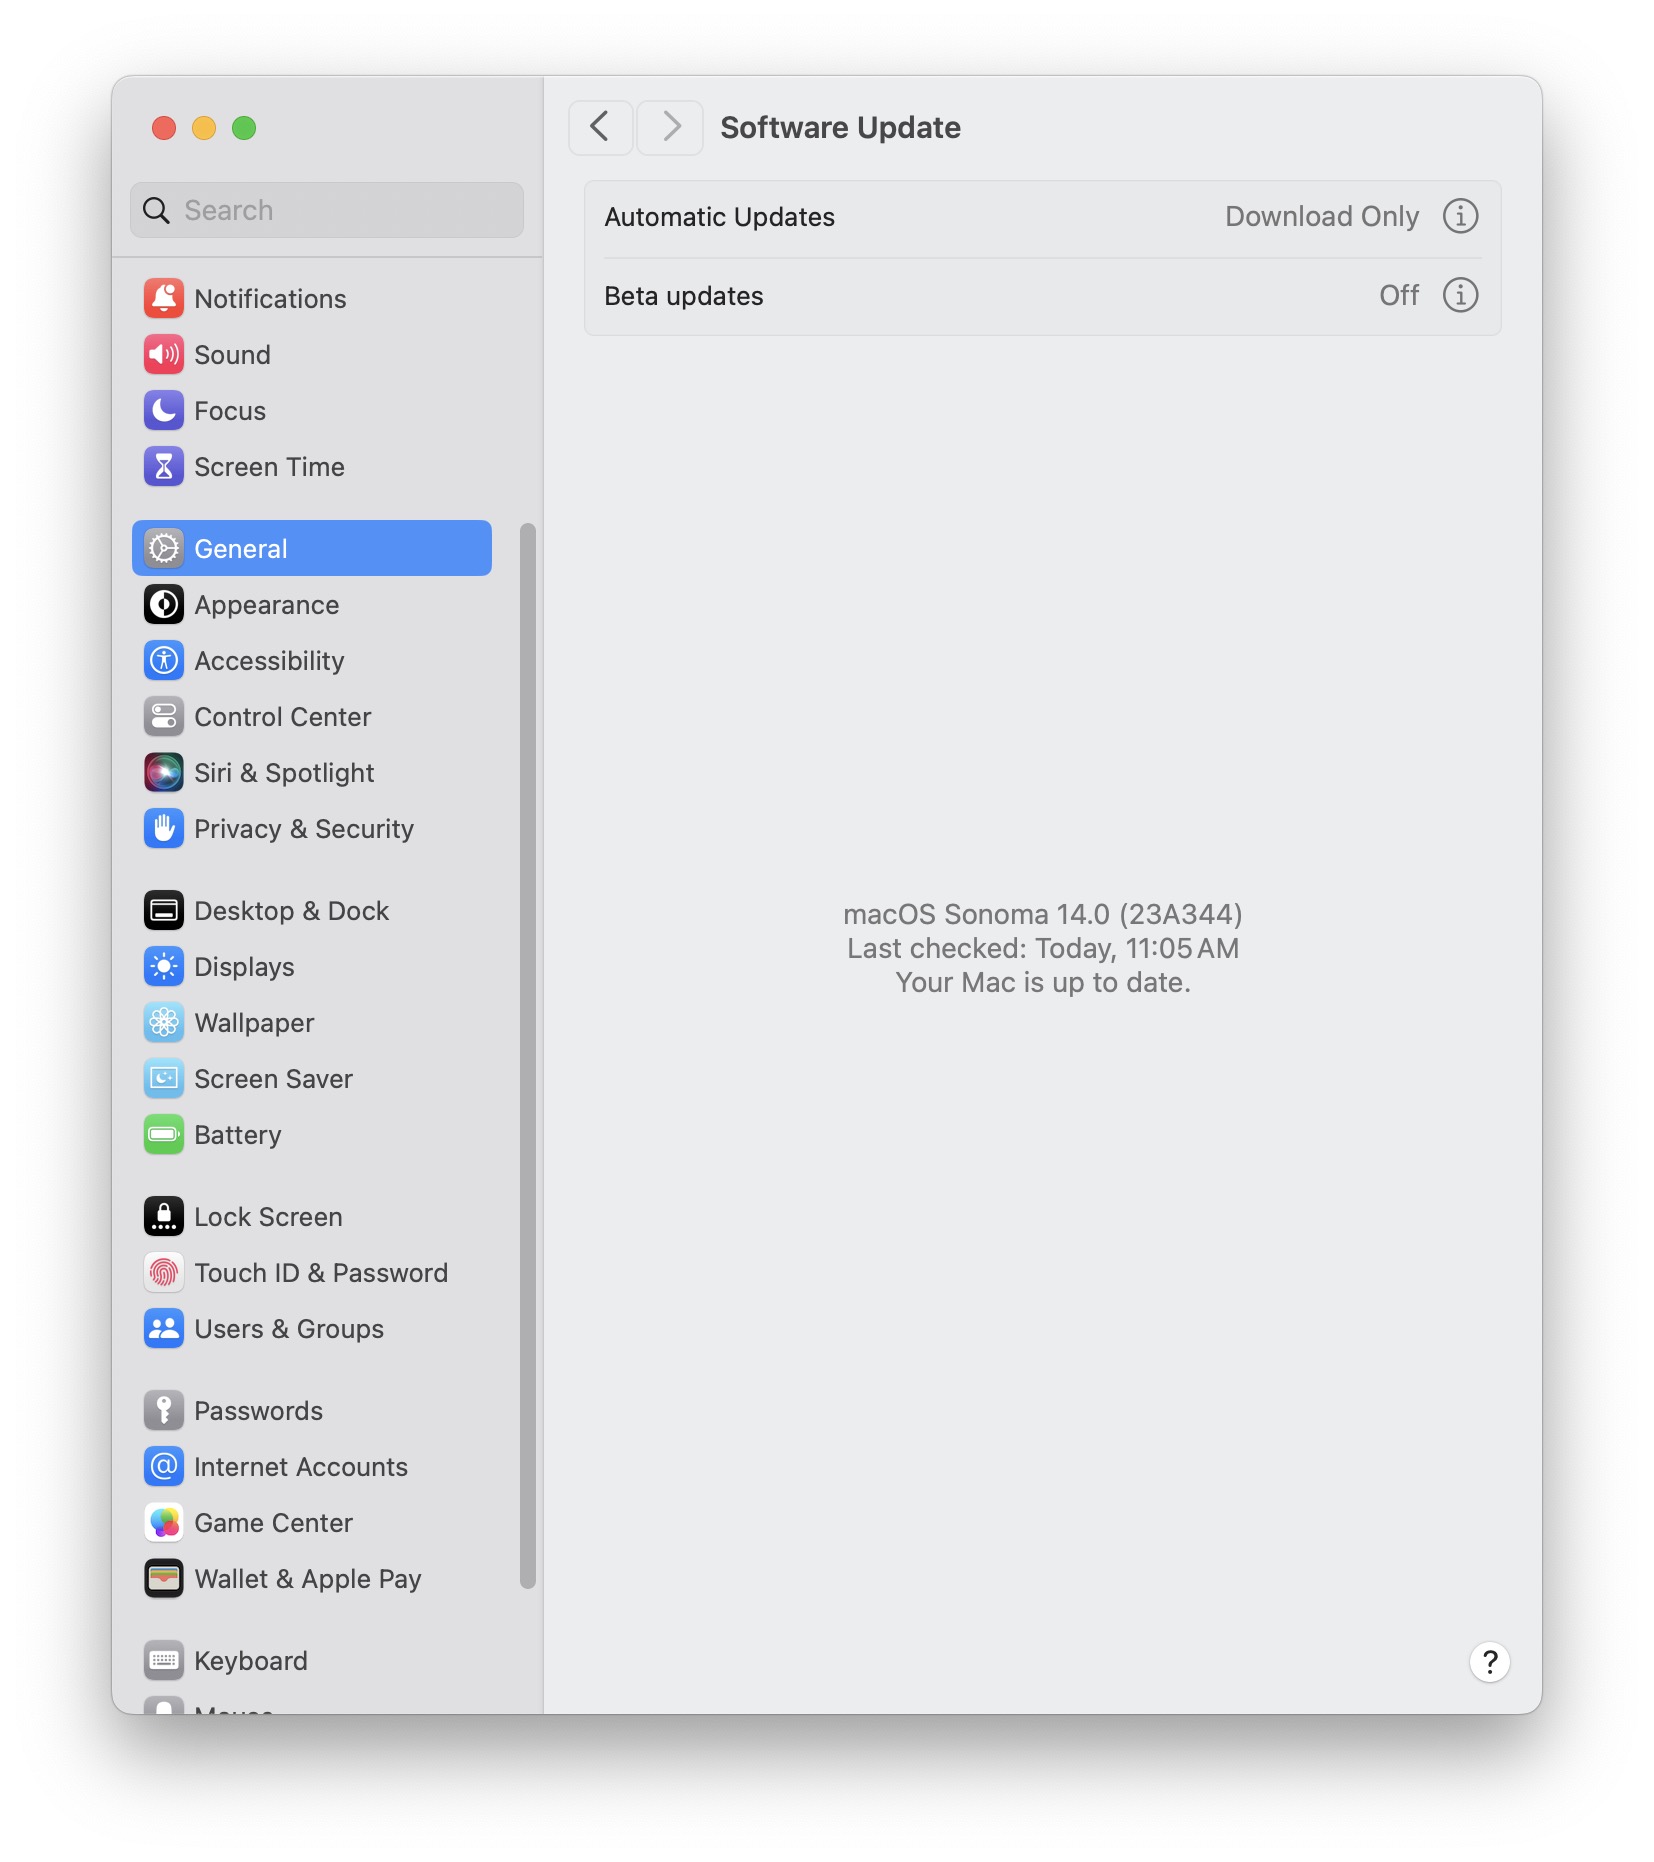Select the Sound settings icon
Viewport: 1654px width, 1862px height.
(164, 354)
